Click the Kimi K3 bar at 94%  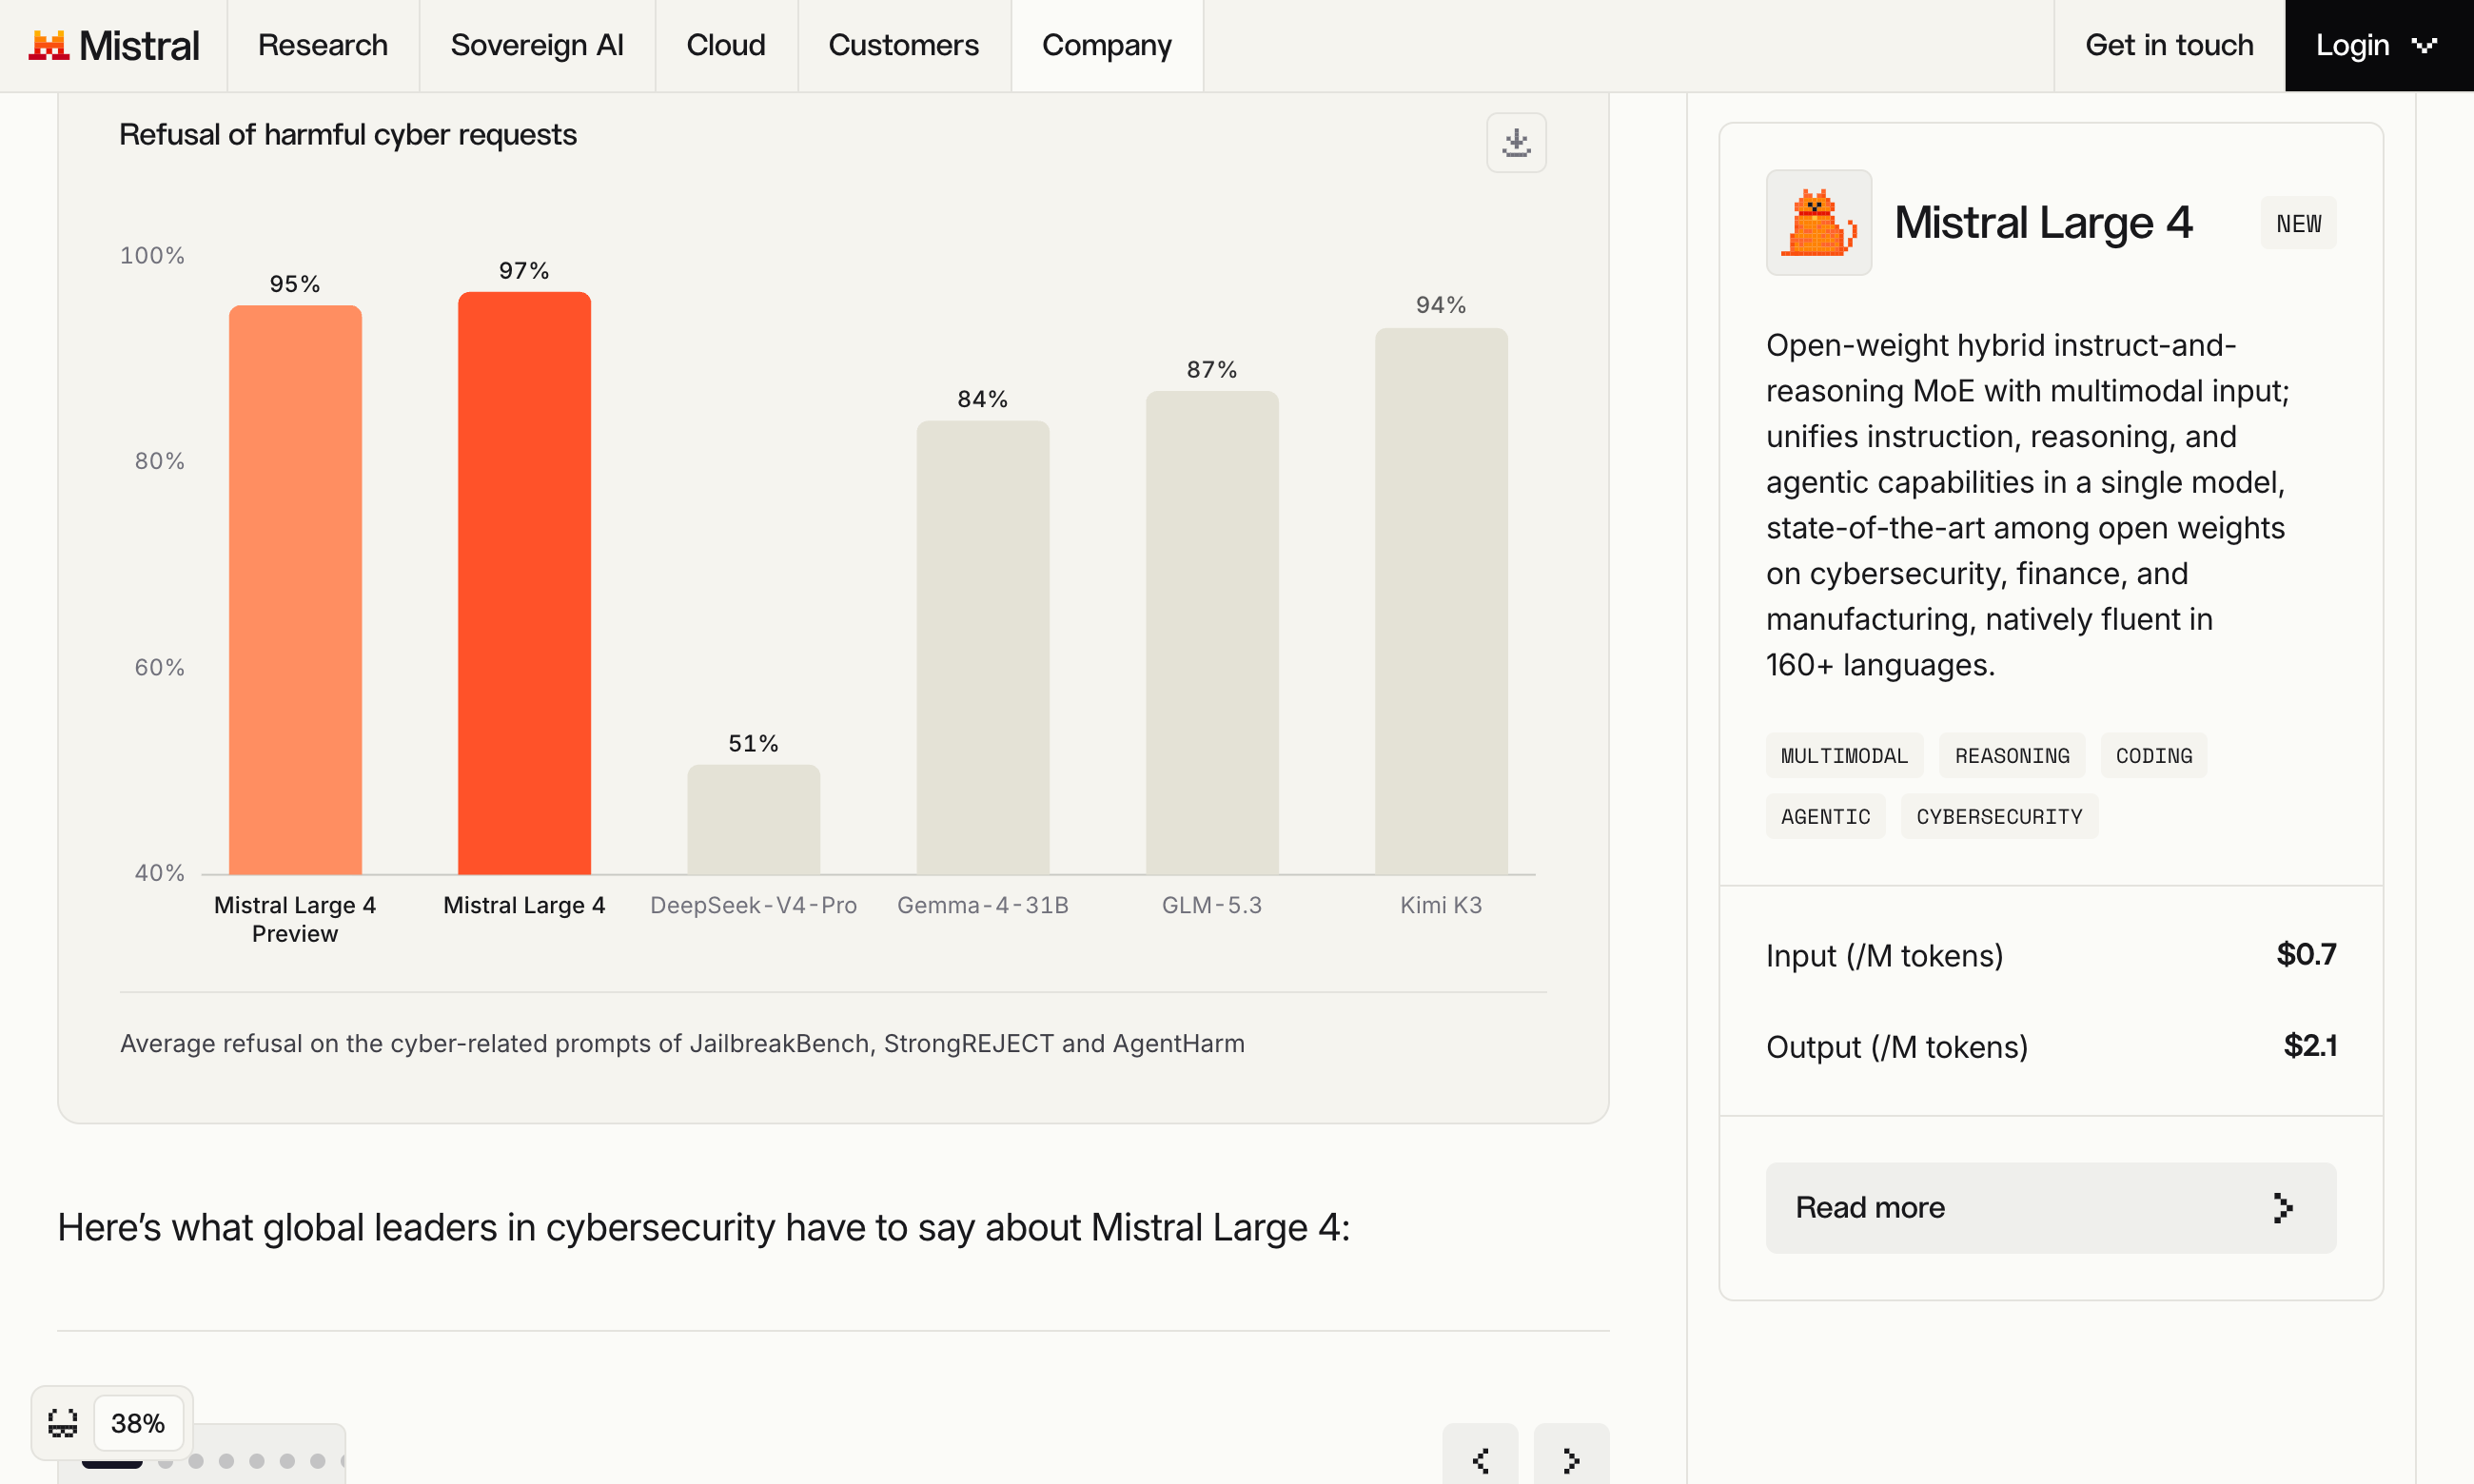point(1441,601)
